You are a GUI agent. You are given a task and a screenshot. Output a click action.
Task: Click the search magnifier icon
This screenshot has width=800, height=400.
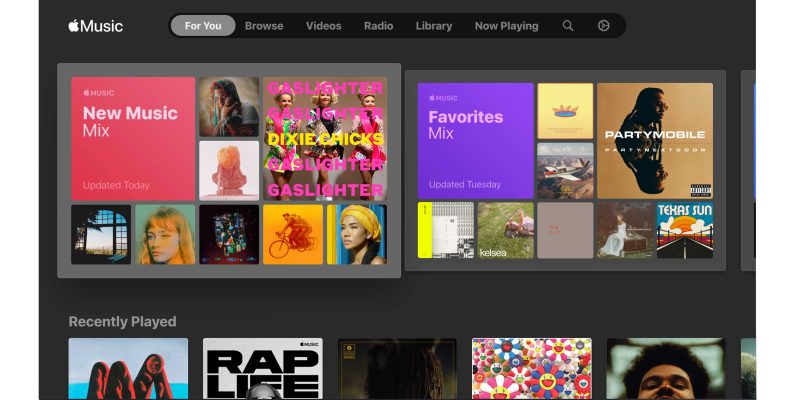coord(568,26)
